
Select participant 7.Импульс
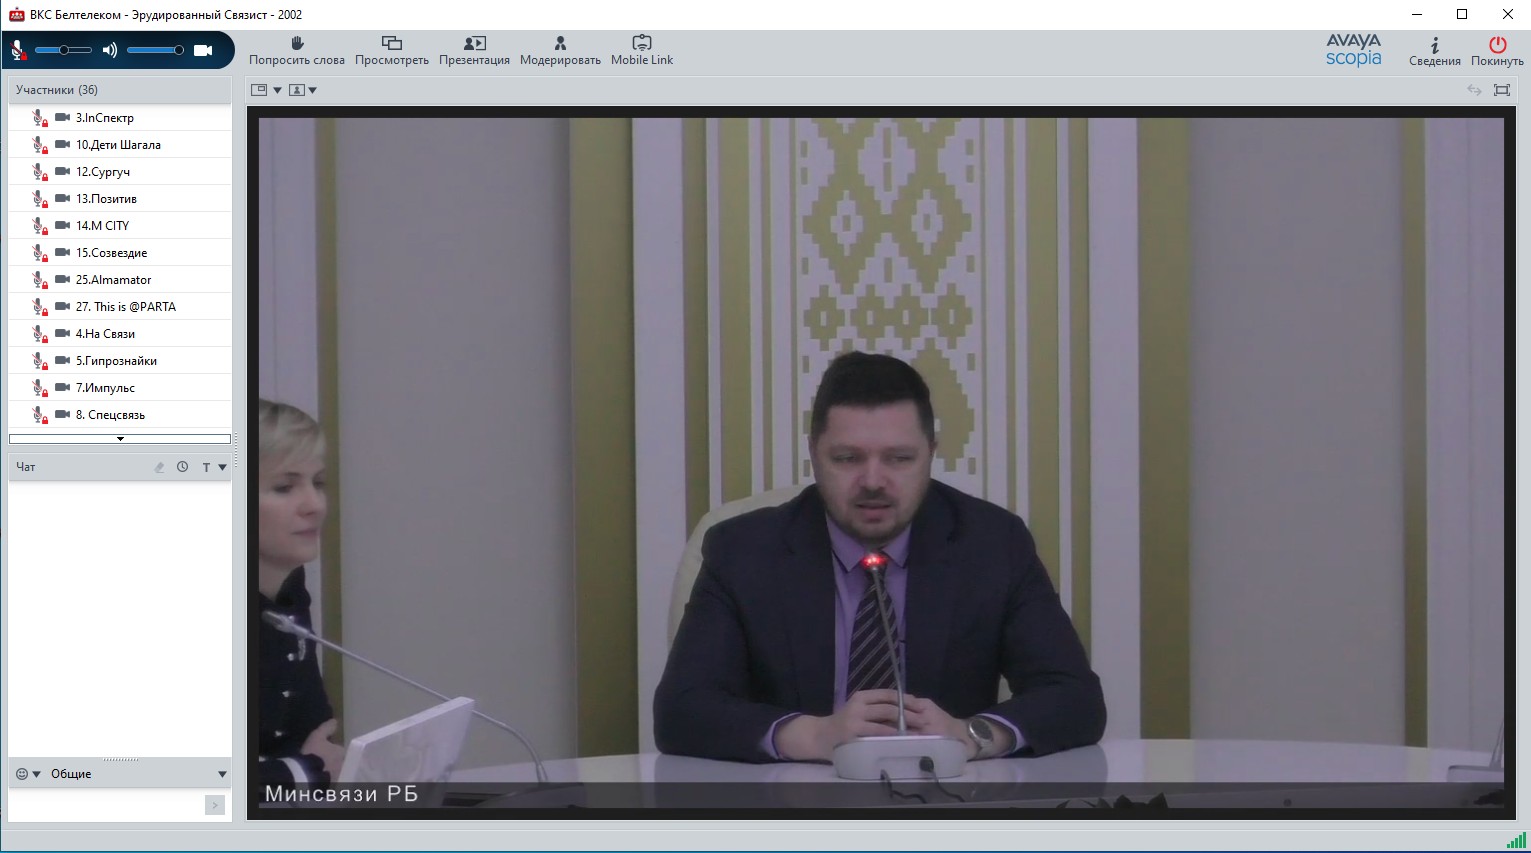[120, 388]
